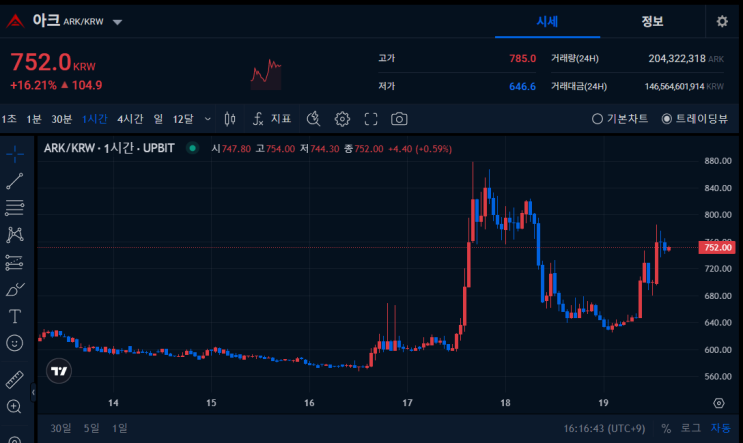The image size is (743, 443).
Task: Select the text annotation tool
Action: coord(15,316)
